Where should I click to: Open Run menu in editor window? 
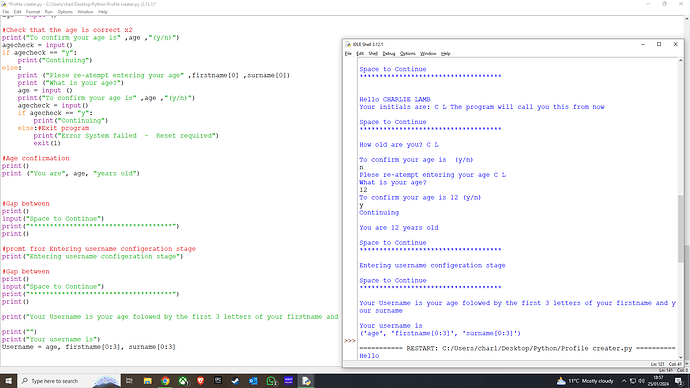[48, 12]
